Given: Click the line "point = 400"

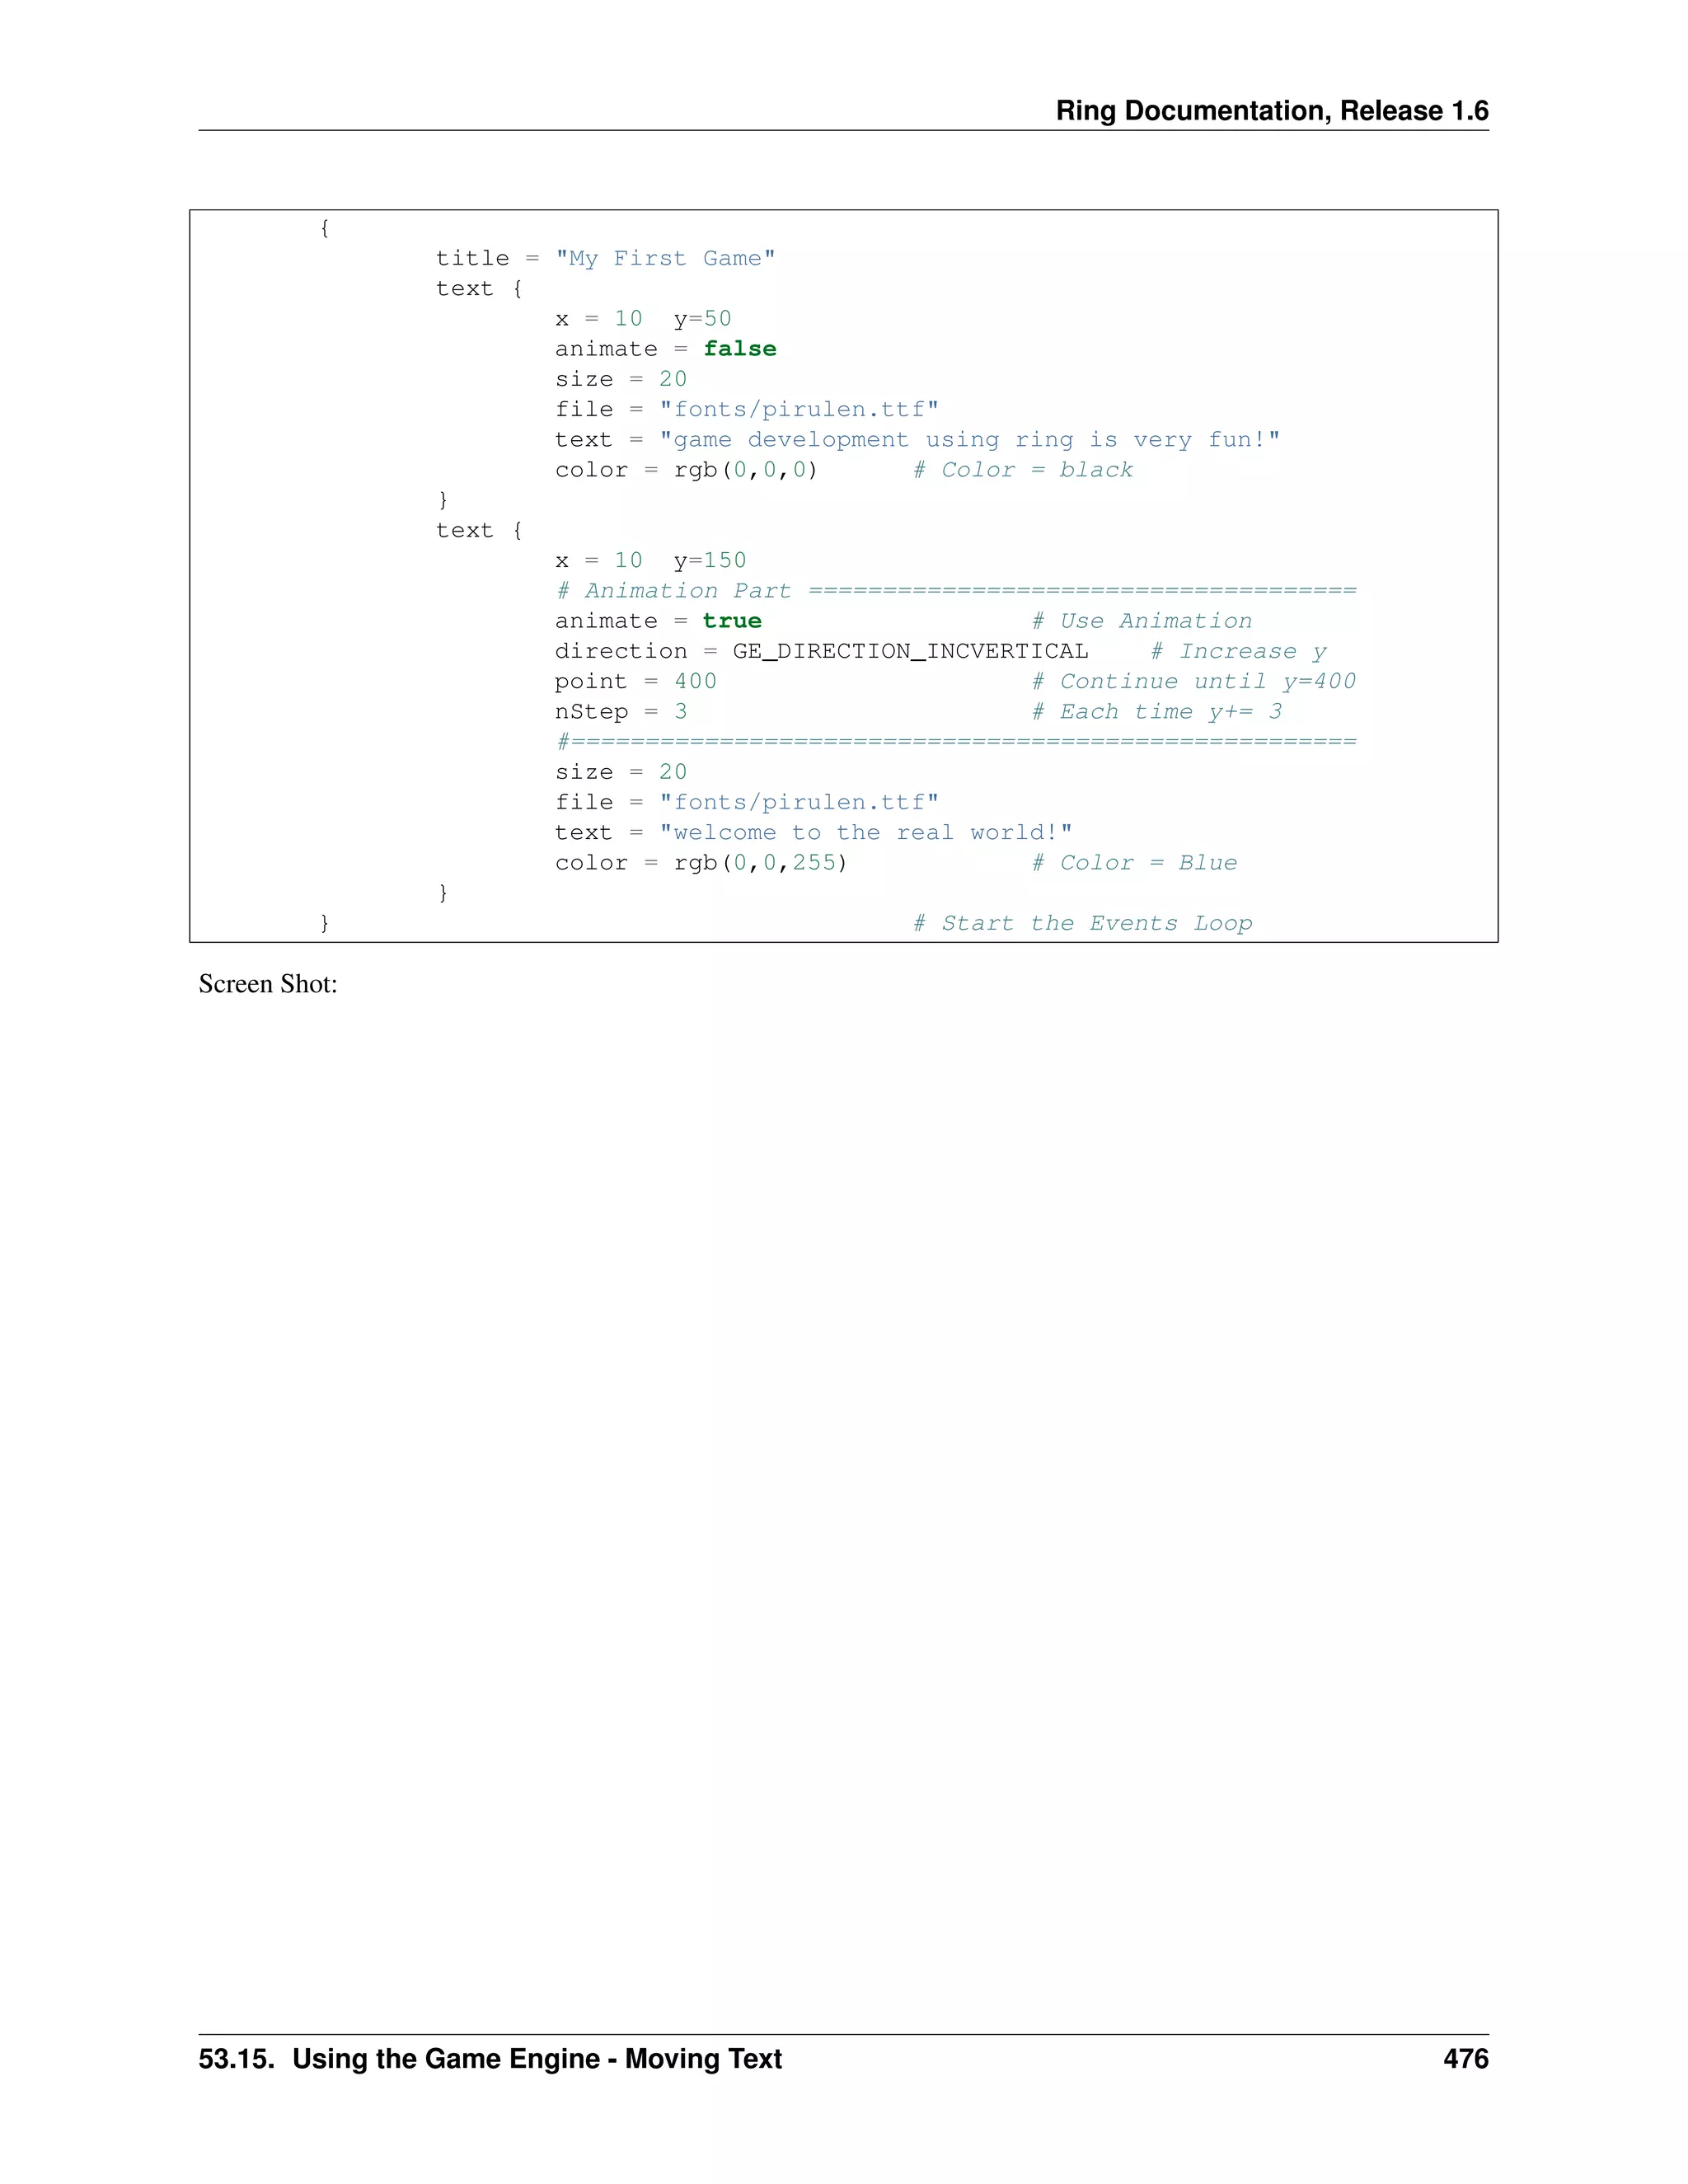Looking at the screenshot, I should click(636, 682).
